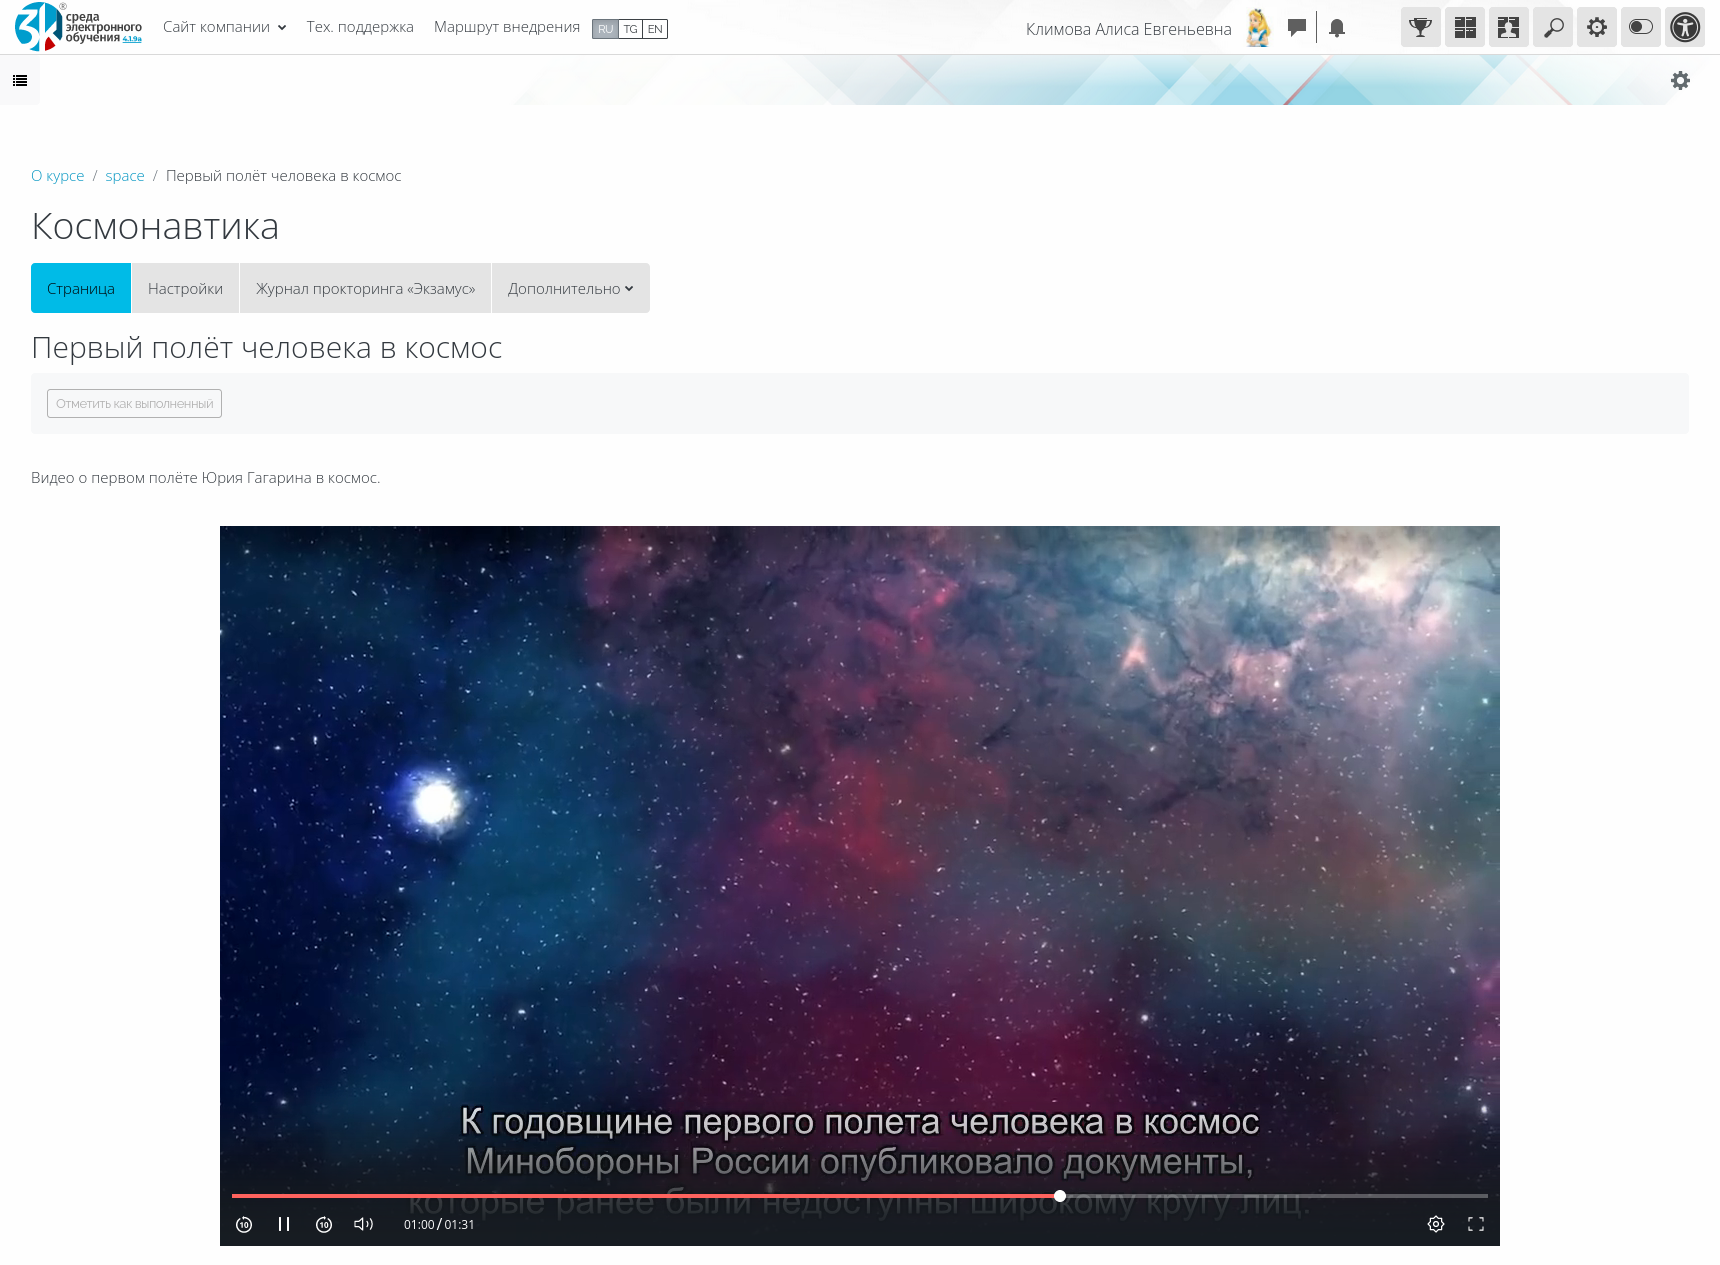Switch language to RU

click(x=605, y=29)
